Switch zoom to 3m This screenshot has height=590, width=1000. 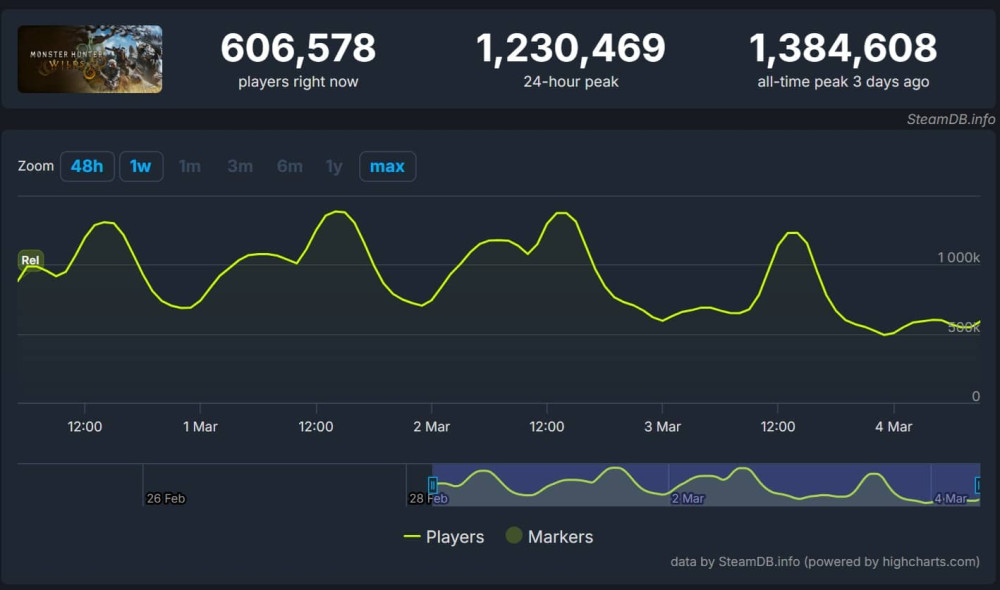240,166
